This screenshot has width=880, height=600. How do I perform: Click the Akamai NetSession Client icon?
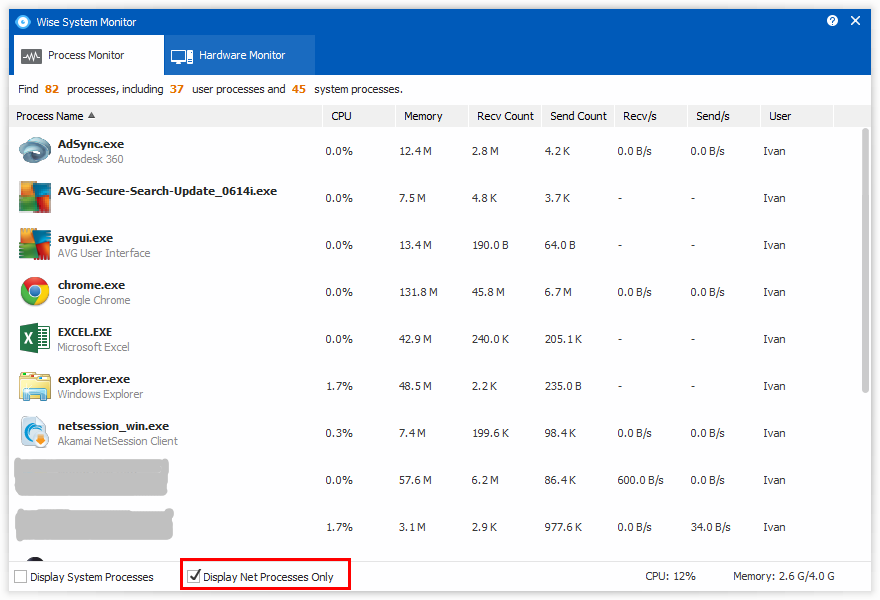point(35,432)
